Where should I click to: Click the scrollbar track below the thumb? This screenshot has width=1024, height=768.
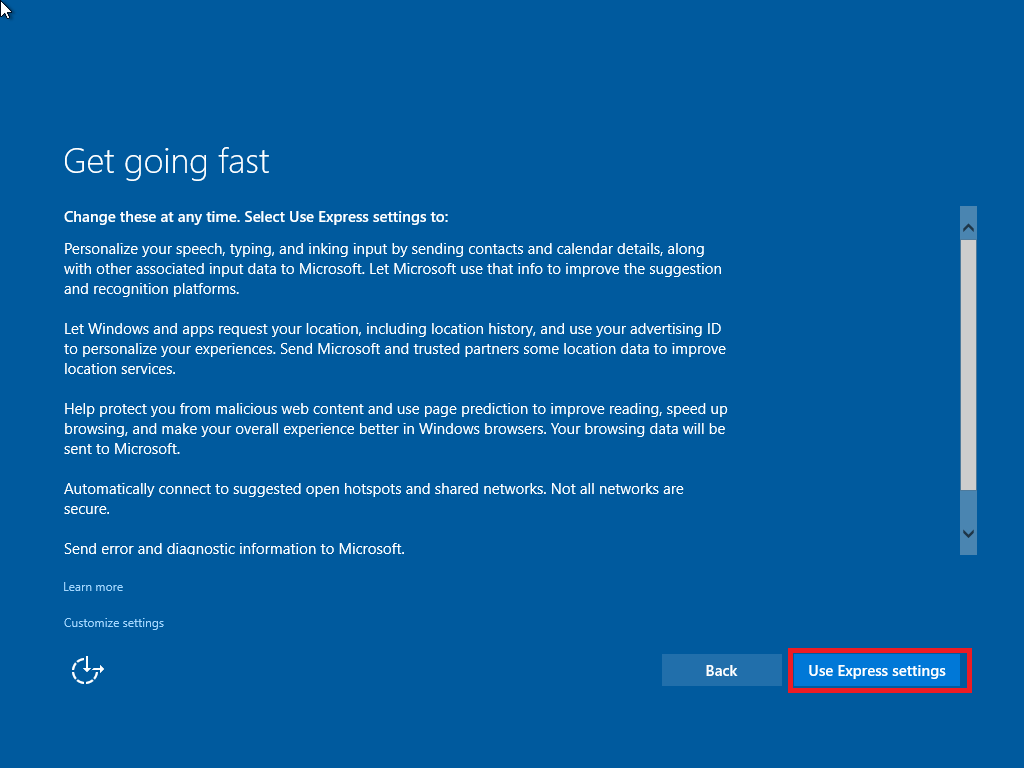pyautogui.click(x=967, y=505)
